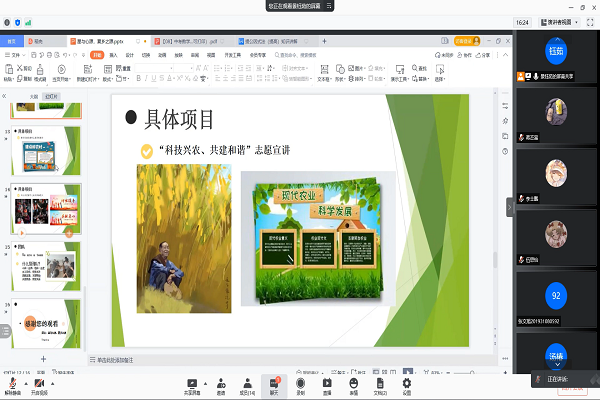Screen dimensions: 600x400
Task: Switch to Slides (幻灯片) pane view
Action: pos(51,96)
